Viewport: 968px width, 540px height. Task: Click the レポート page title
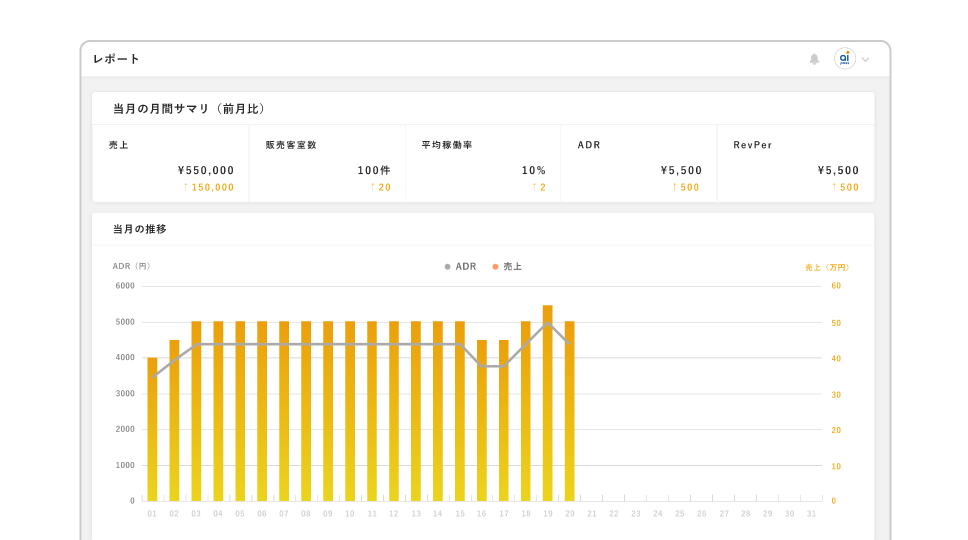point(116,59)
